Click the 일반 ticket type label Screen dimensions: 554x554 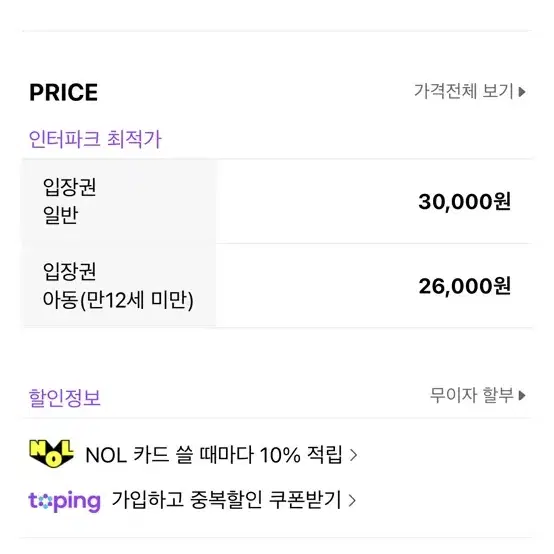click(x=60, y=215)
